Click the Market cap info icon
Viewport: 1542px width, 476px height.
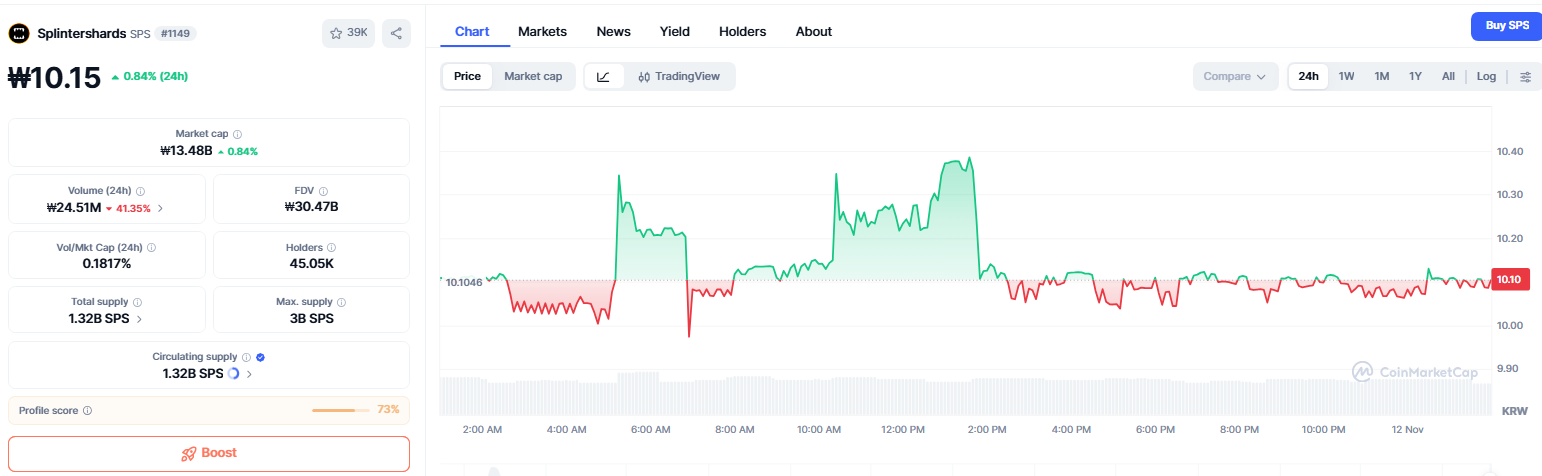237,133
